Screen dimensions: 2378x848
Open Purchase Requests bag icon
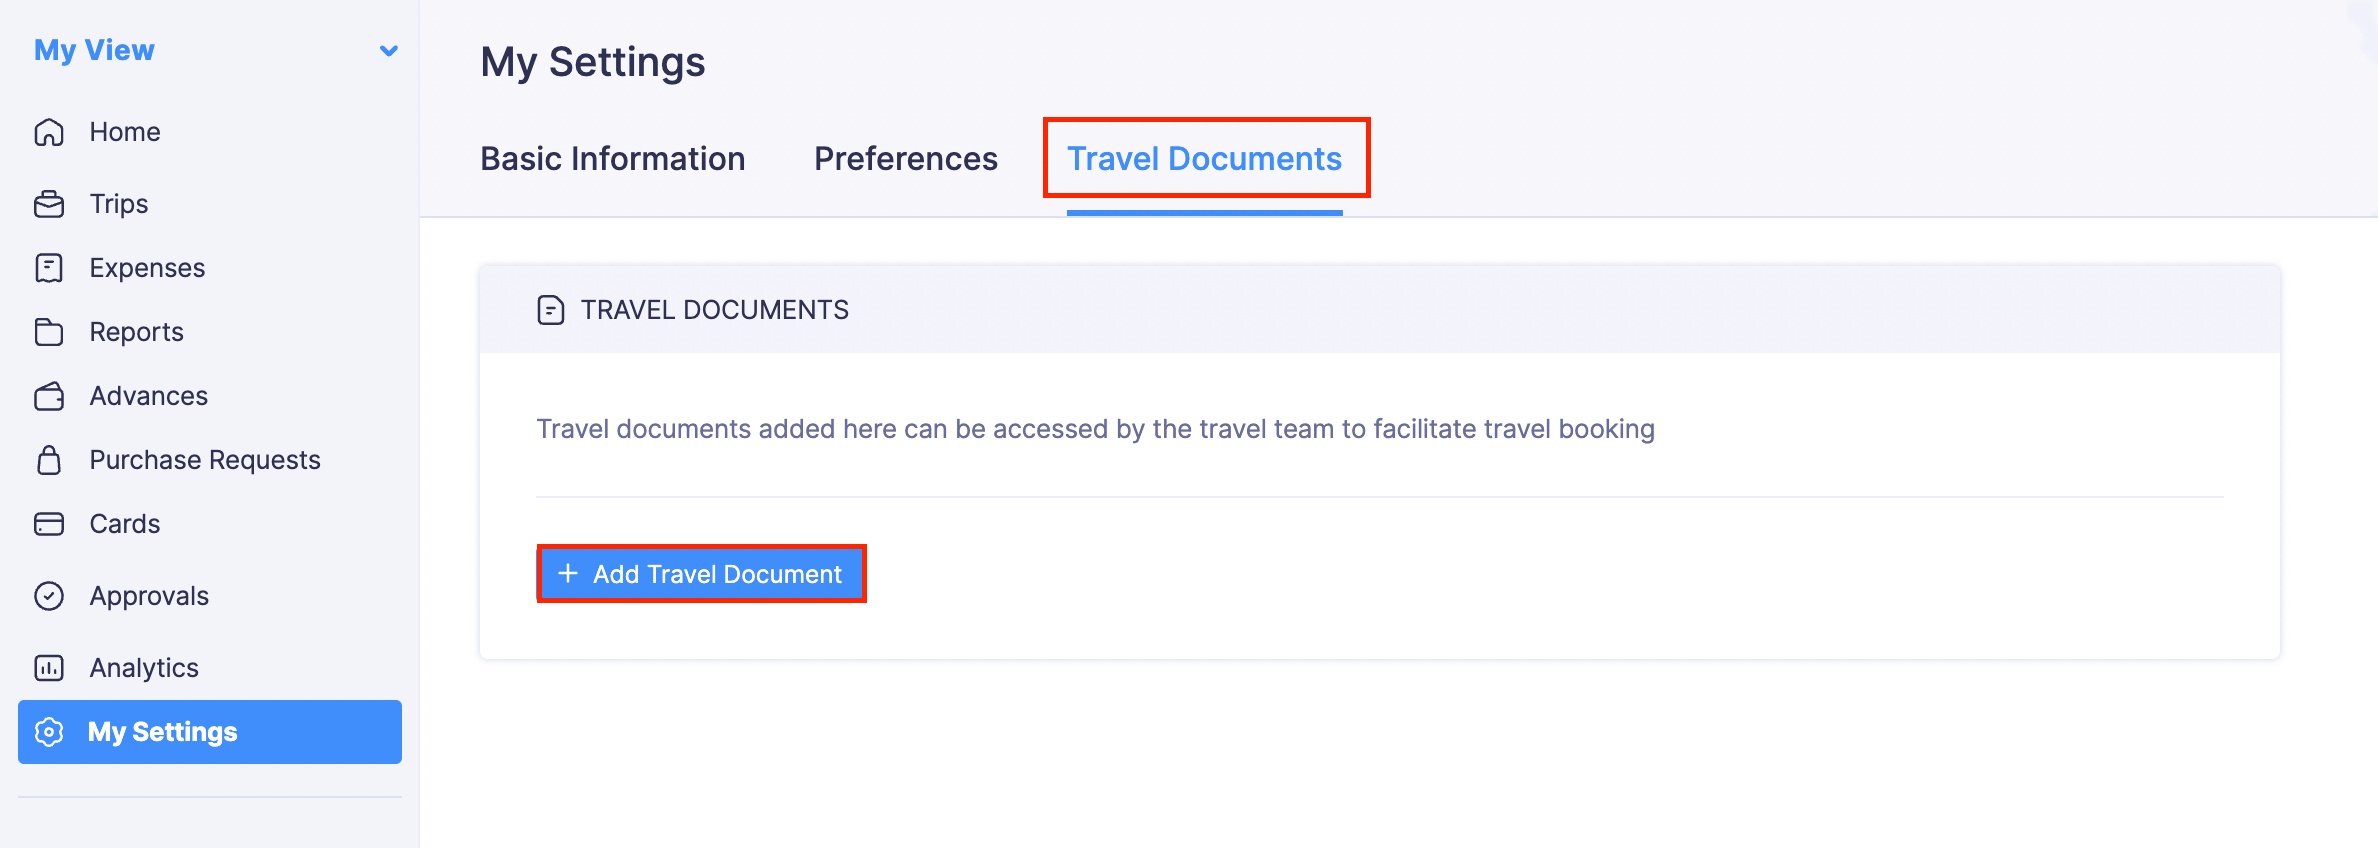[49, 460]
